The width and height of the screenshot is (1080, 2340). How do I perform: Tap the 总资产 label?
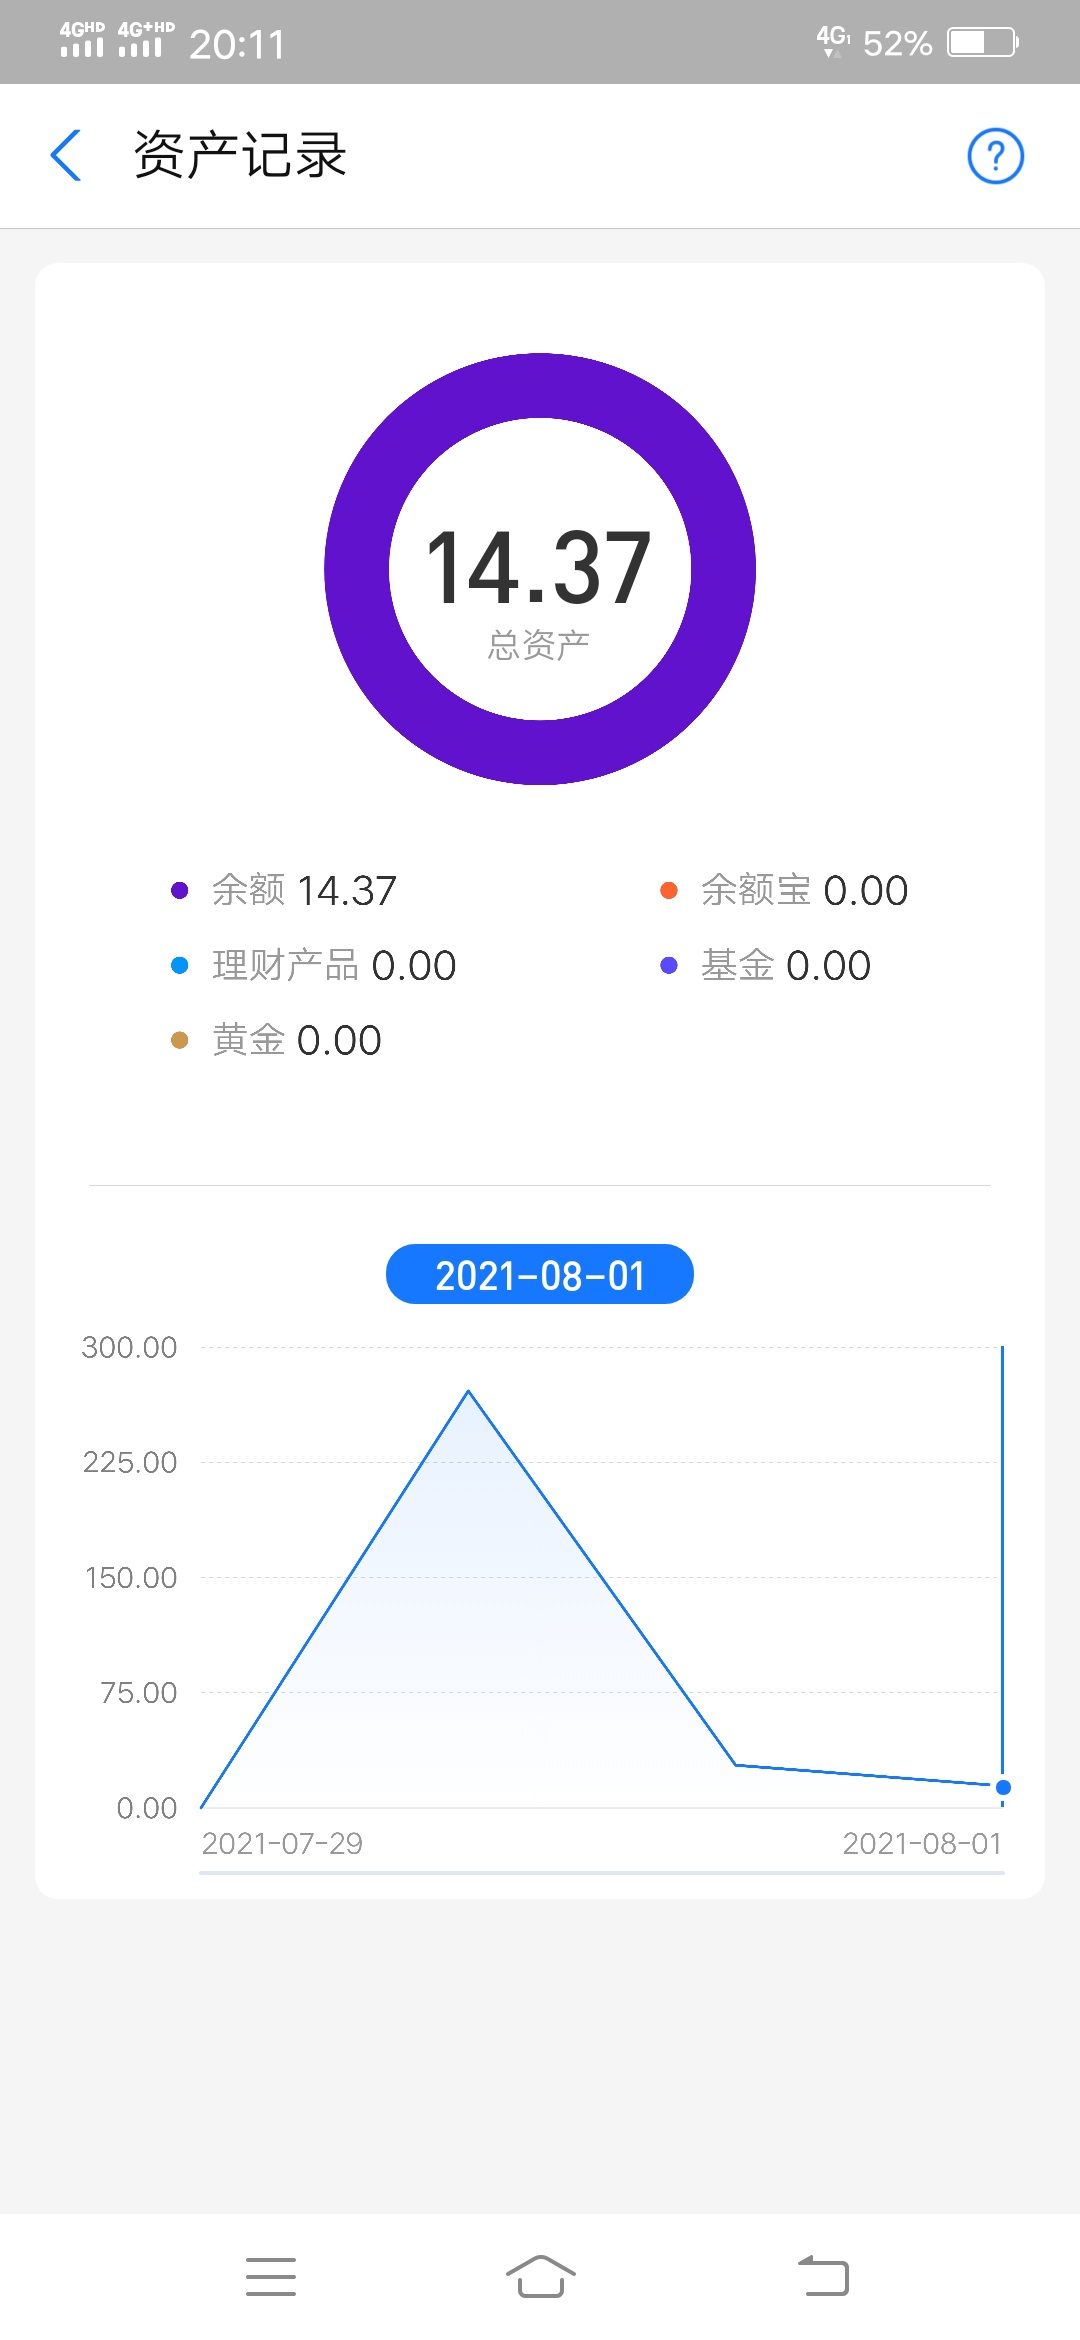coord(539,645)
